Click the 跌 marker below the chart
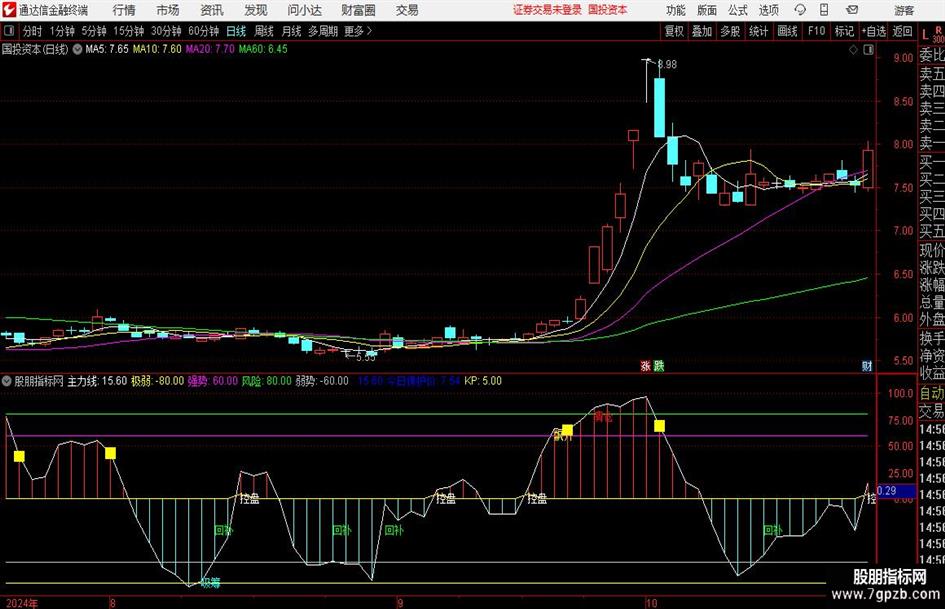The image size is (945, 609). coord(659,365)
